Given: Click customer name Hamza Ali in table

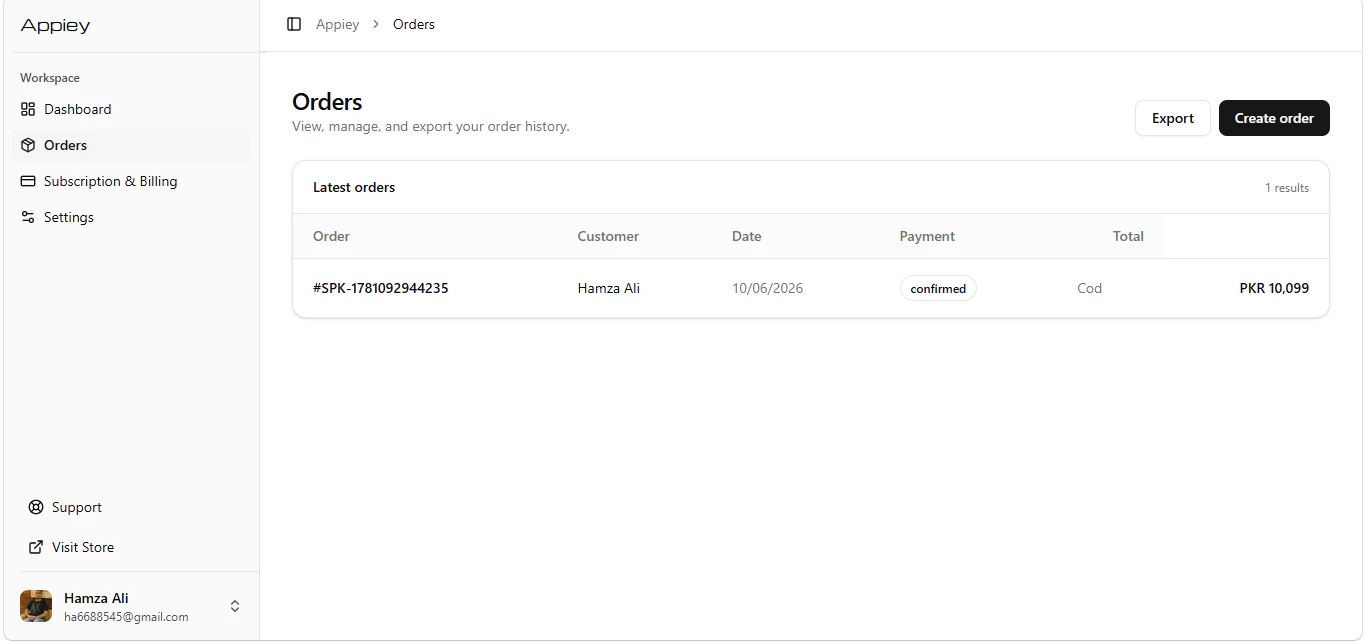Looking at the screenshot, I should (x=609, y=288).
